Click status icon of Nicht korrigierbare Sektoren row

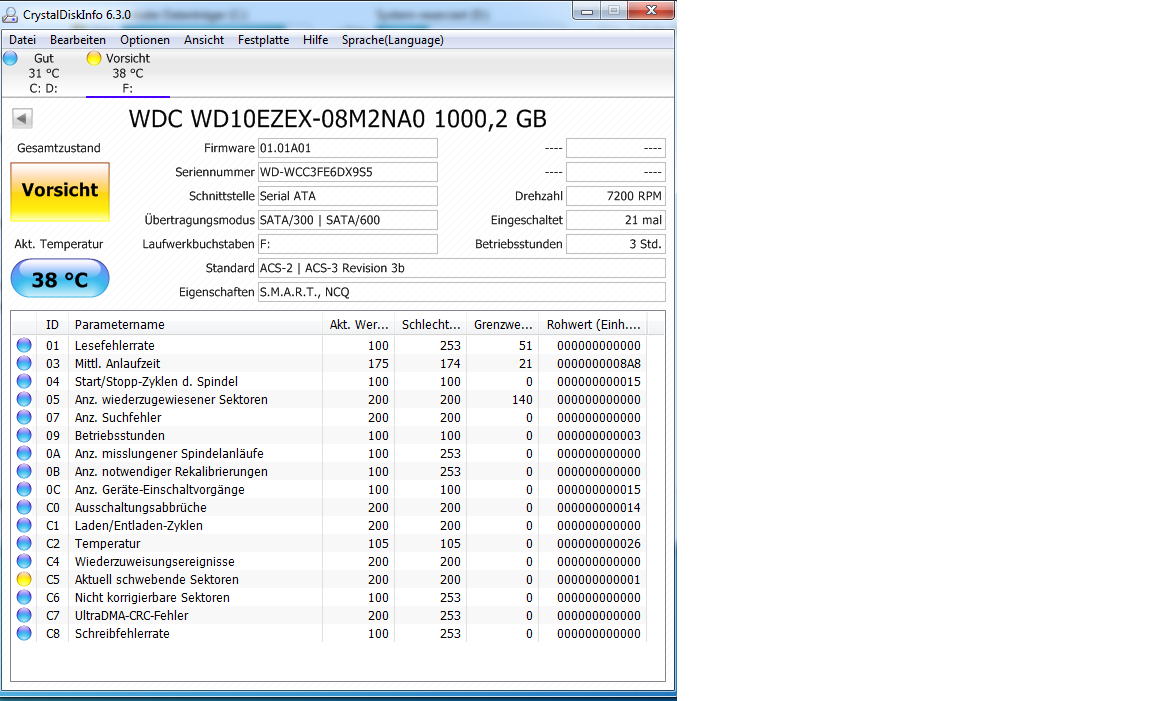click(x=24, y=597)
